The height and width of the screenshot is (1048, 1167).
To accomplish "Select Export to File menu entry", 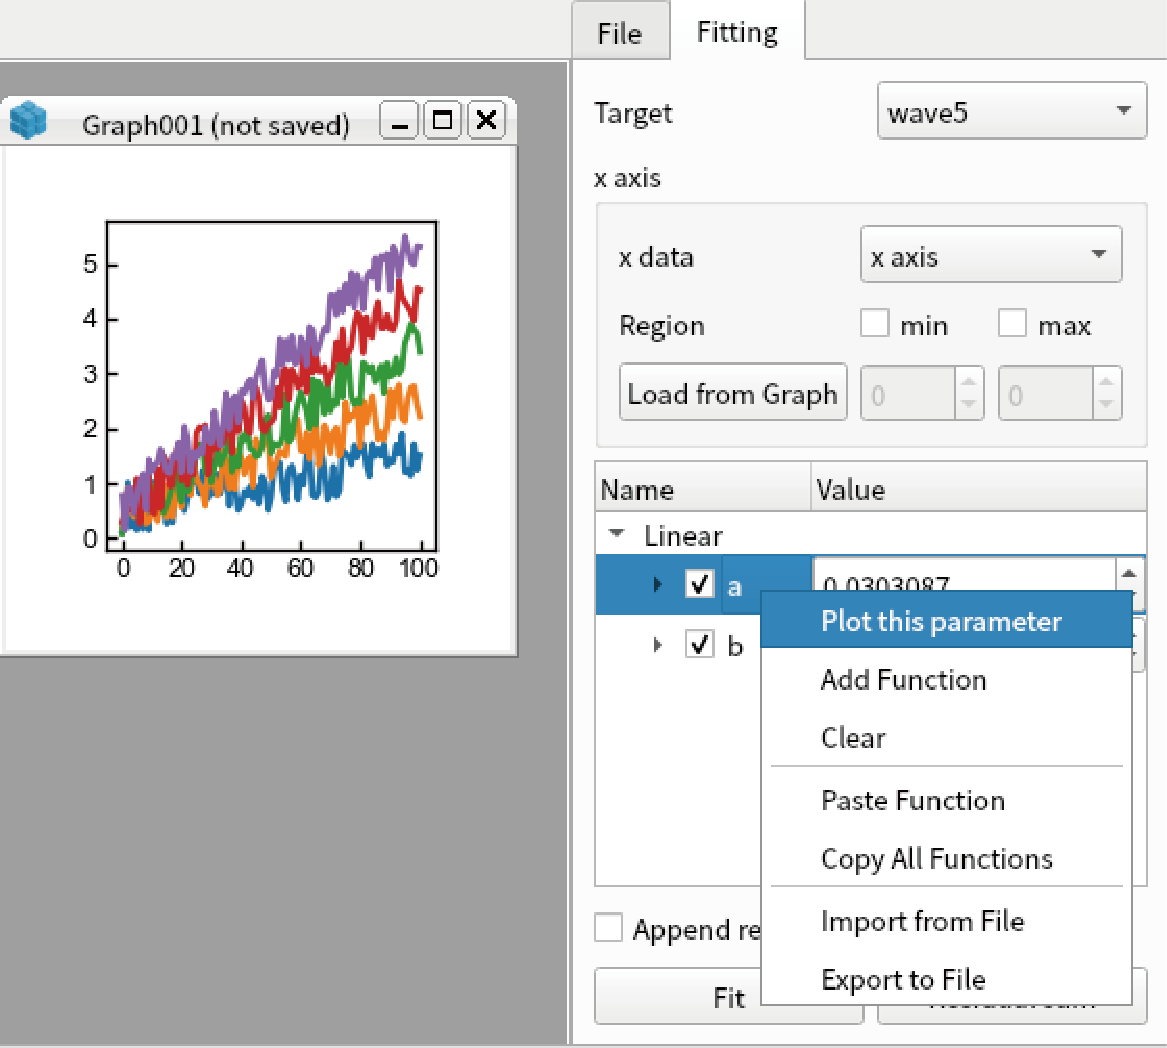I will click(x=946, y=979).
